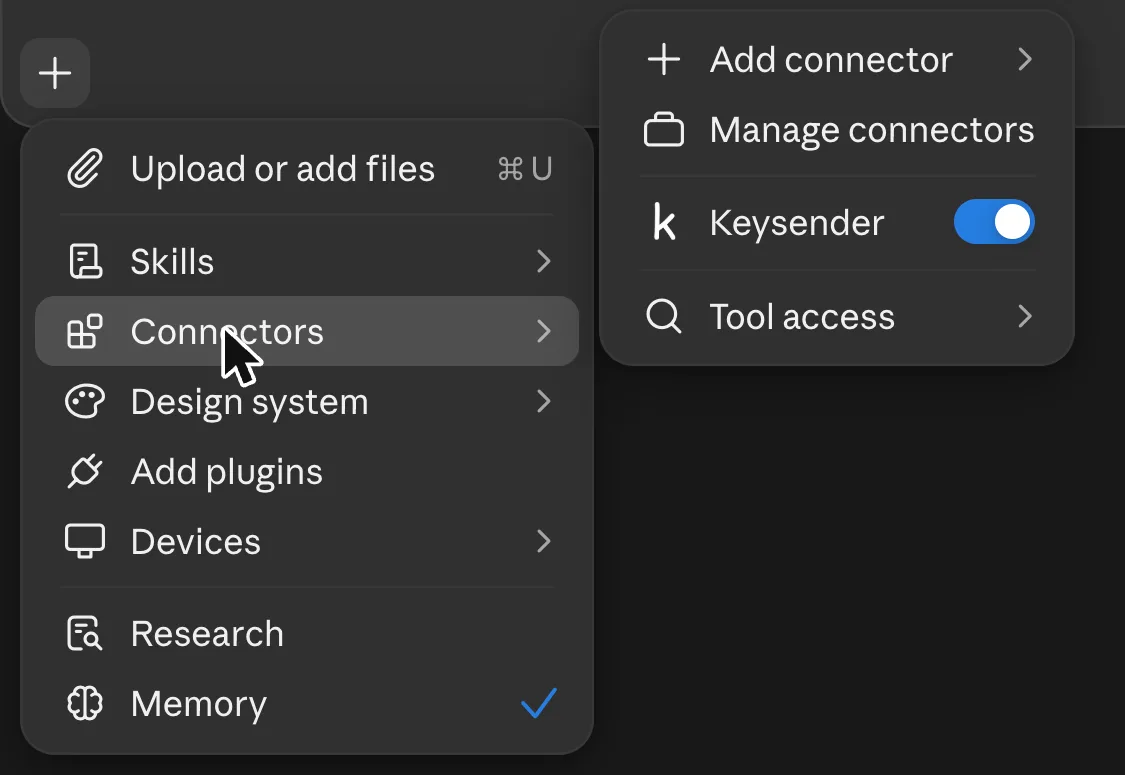1125x775 pixels.
Task: Click the paperclip icon for uploading files
Action: 85,169
